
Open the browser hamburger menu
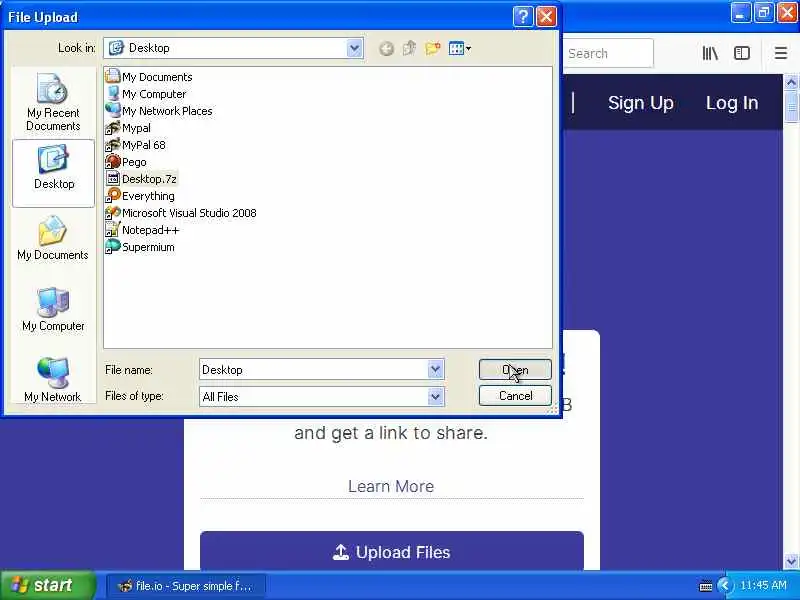(x=781, y=53)
